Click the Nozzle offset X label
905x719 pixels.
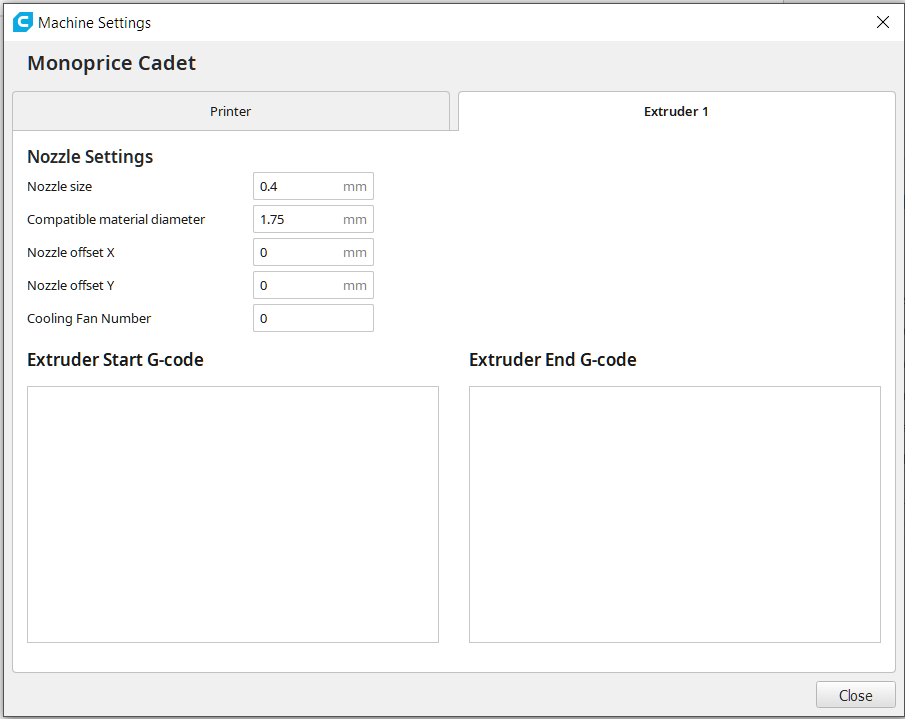click(x=71, y=252)
